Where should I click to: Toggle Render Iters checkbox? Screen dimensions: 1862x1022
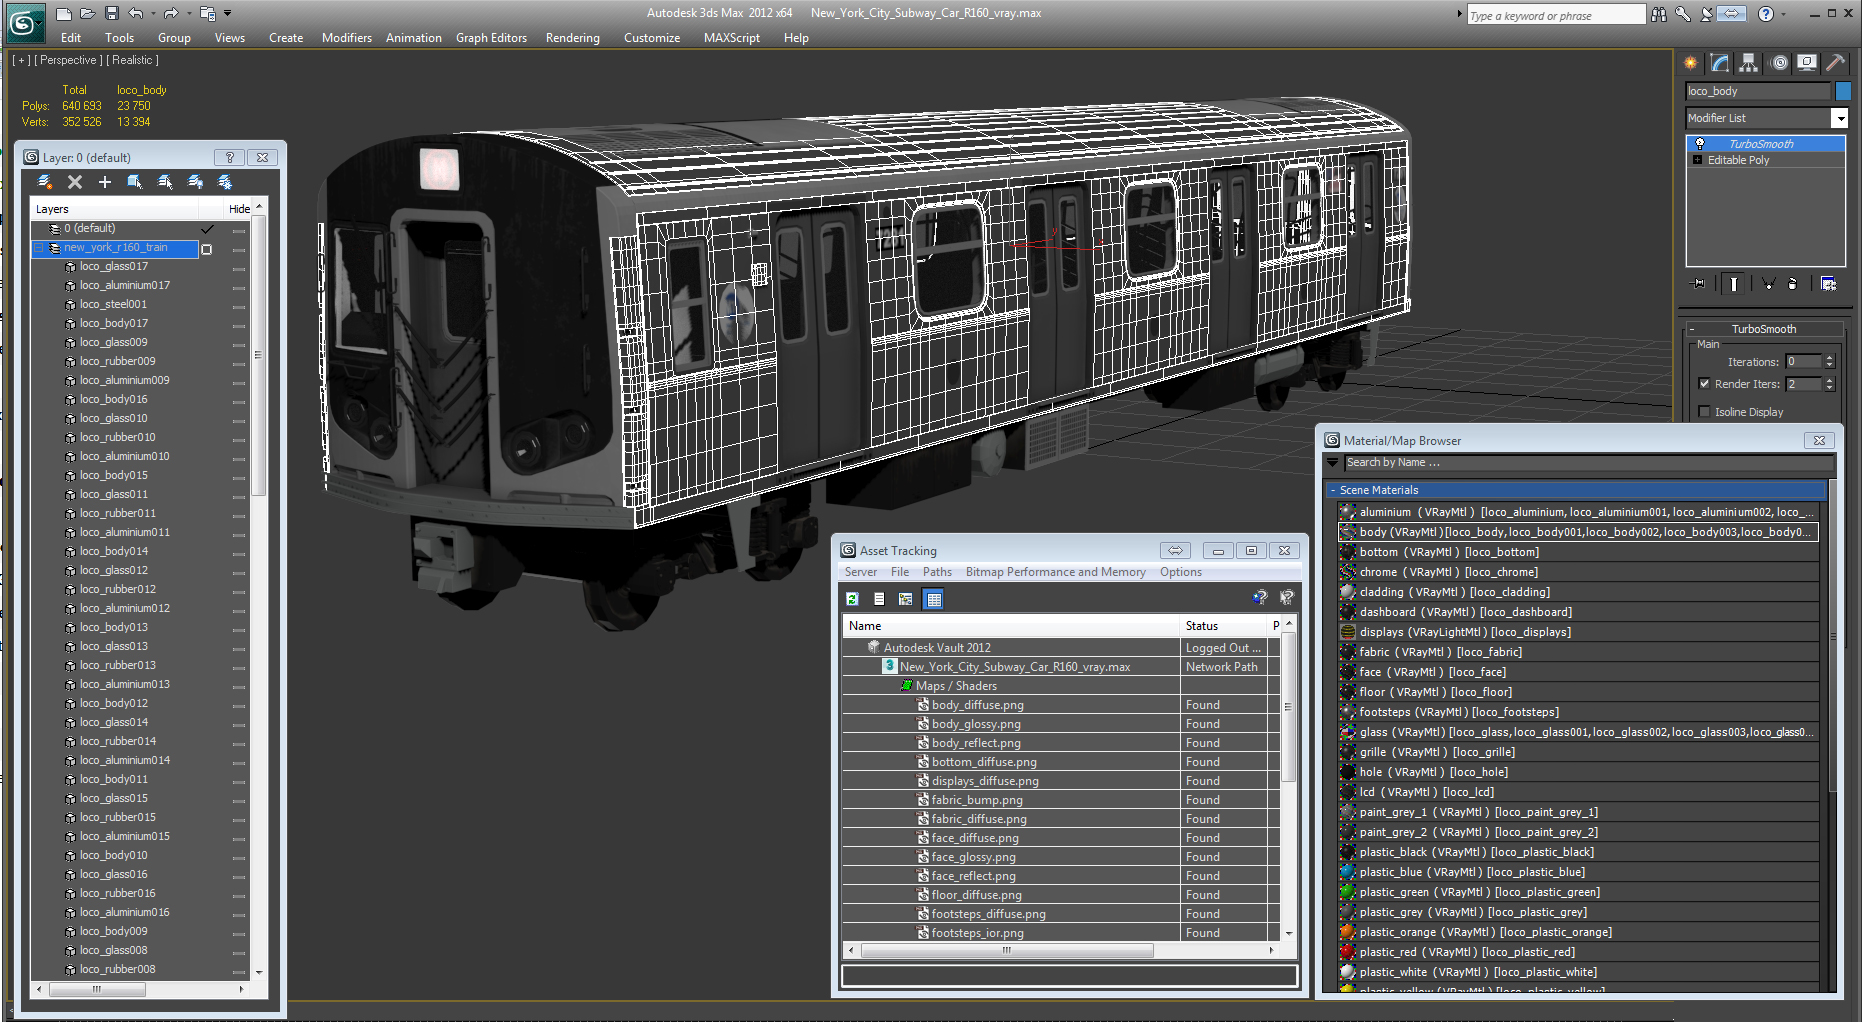pyautogui.click(x=1704, y=383)
